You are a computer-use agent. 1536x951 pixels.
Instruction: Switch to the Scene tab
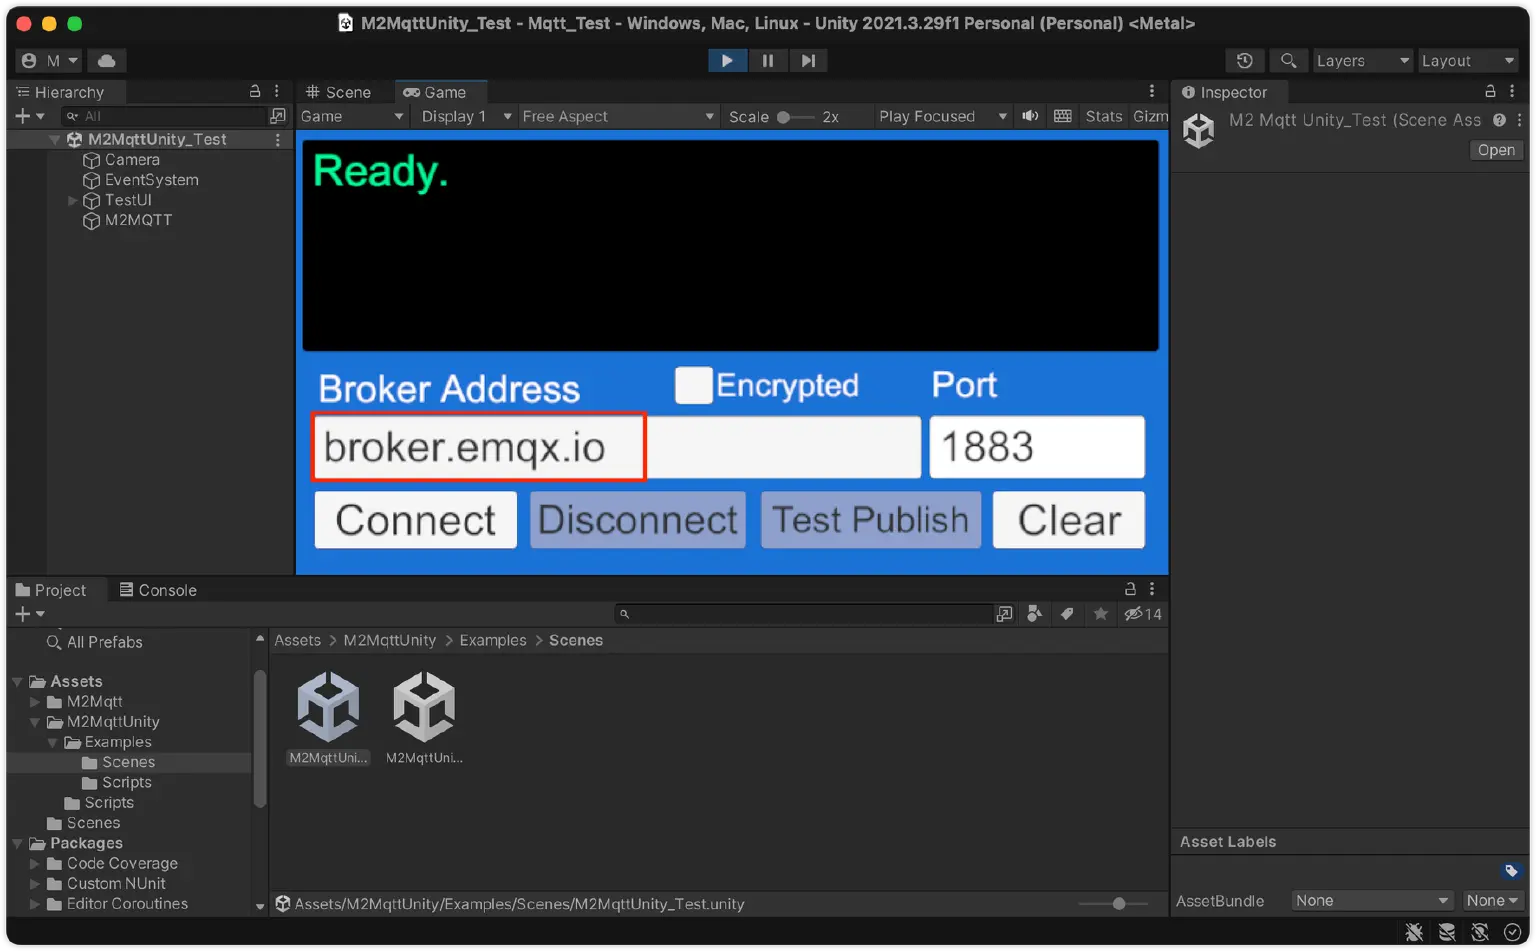coord(340,92)
